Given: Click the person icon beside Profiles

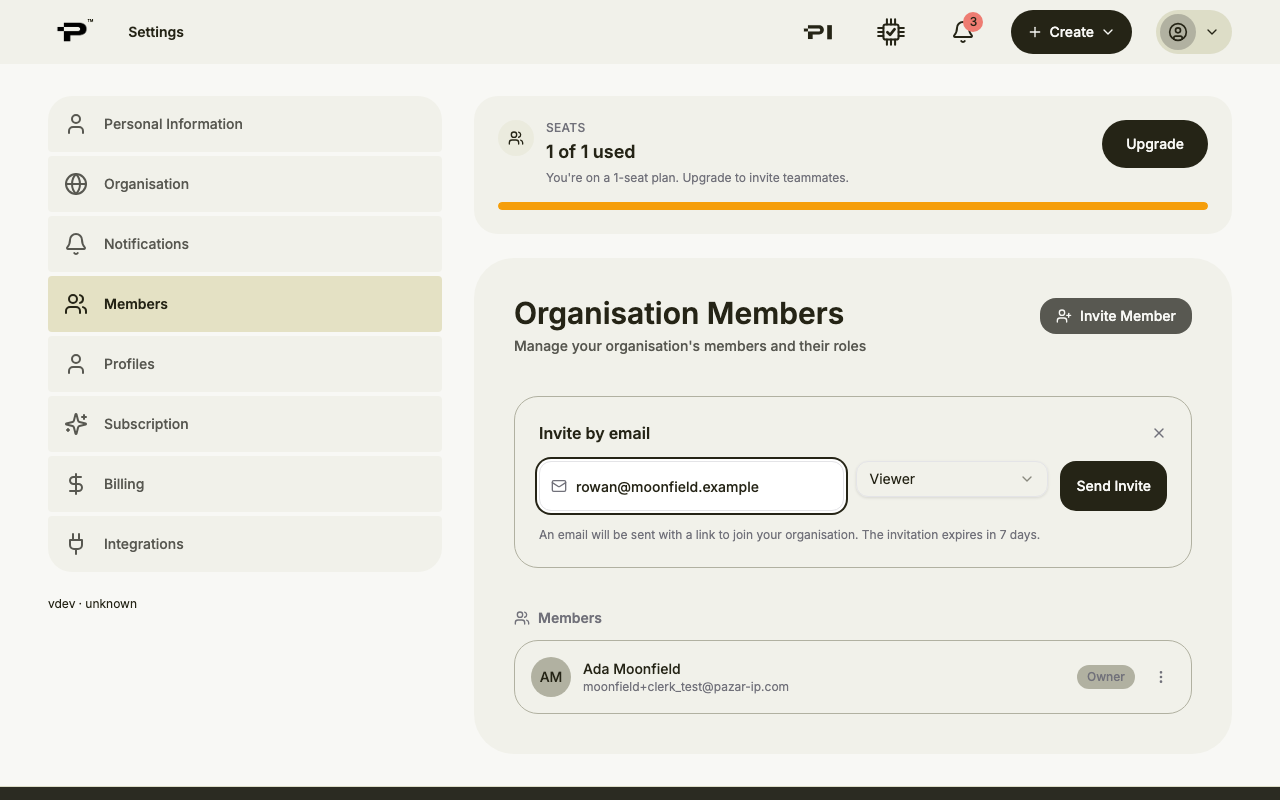Looking at the screenshot, I should pos(76,364).
